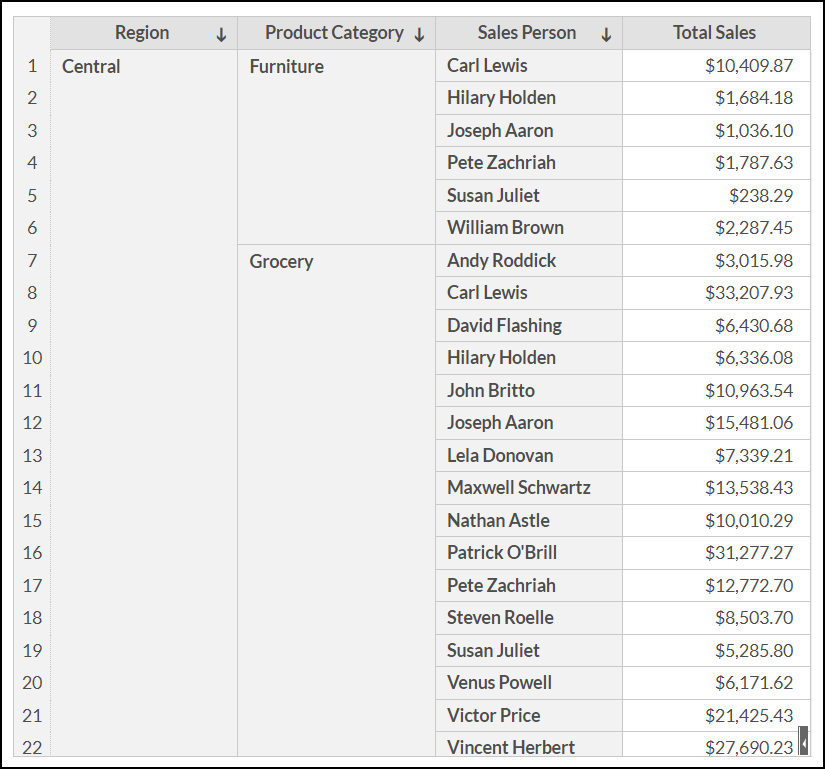This screenshot has height=769, width=825.
Task: Click the sort arrow in Region header
Action: (221, 35)
